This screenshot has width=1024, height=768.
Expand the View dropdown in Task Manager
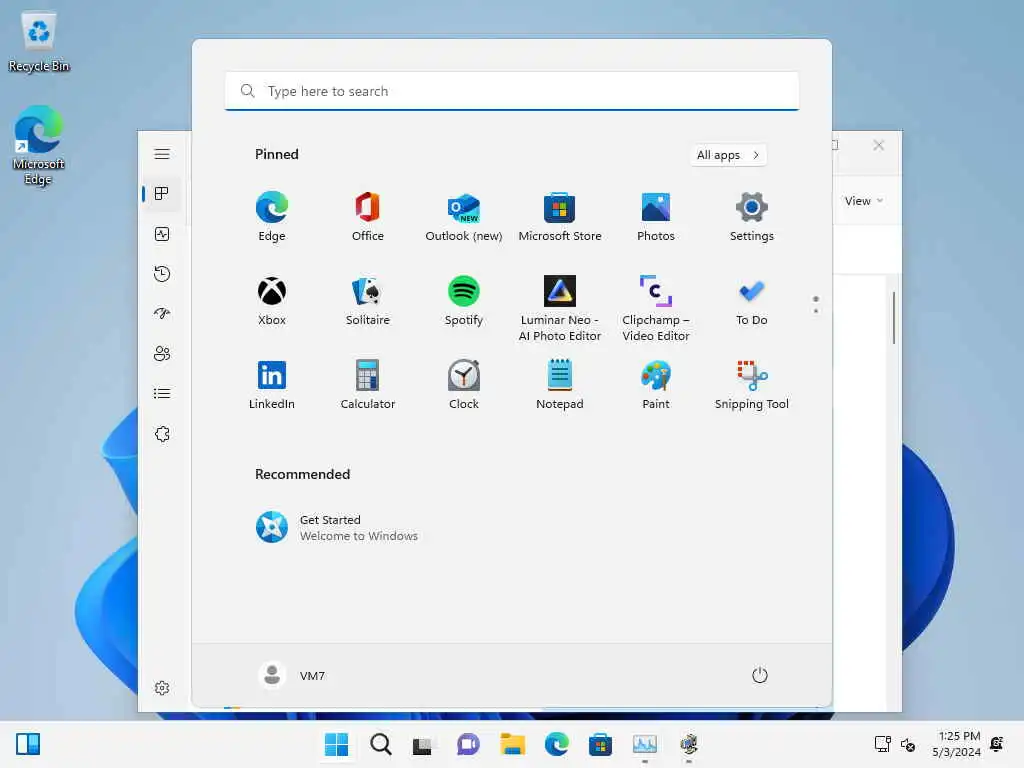[x=863, y=201]
